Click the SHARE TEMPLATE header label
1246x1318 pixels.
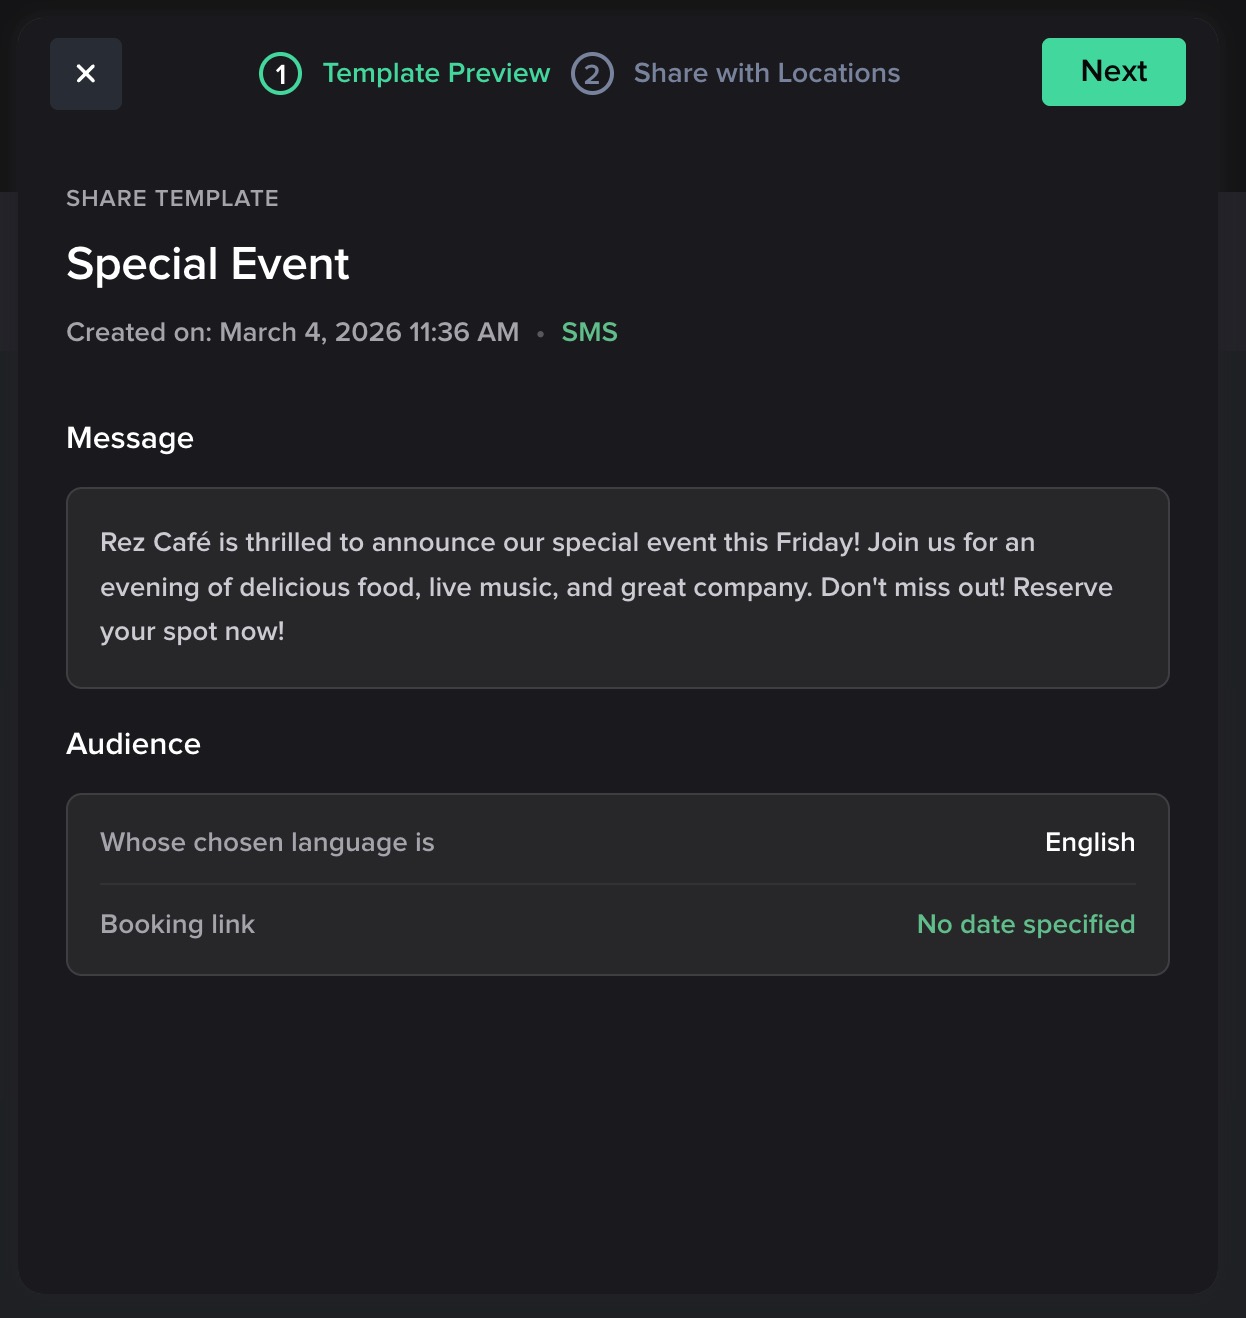172,198
